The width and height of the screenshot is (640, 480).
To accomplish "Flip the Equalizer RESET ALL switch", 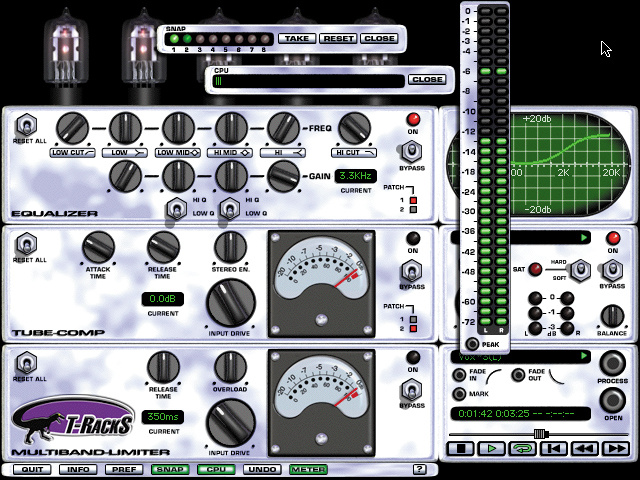I will click(x=27, y=125).
